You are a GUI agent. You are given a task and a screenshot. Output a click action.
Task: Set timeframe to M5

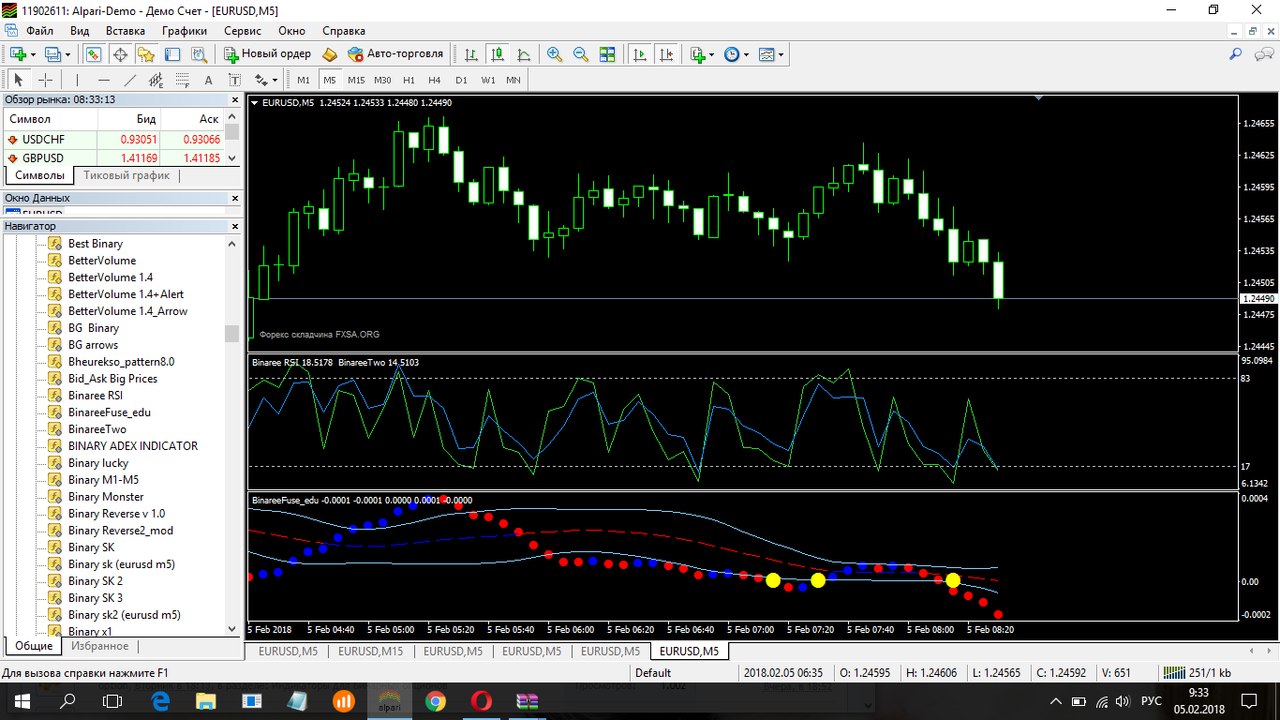[x=330, y=80]
